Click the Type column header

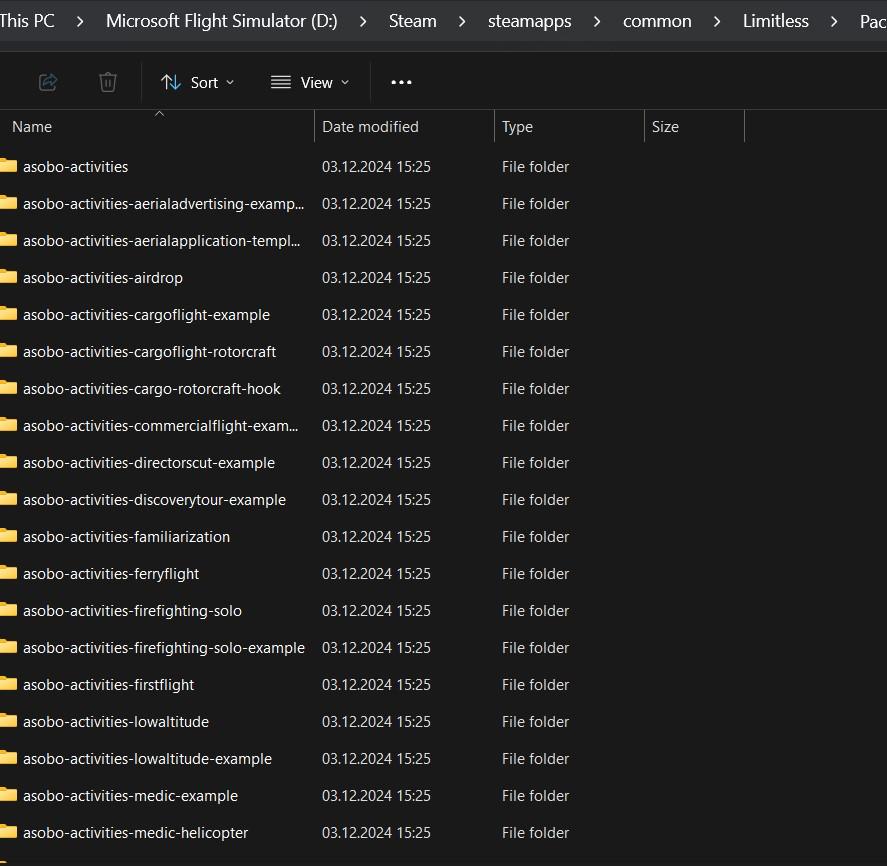pyautogui.click(x=517, y=127)
